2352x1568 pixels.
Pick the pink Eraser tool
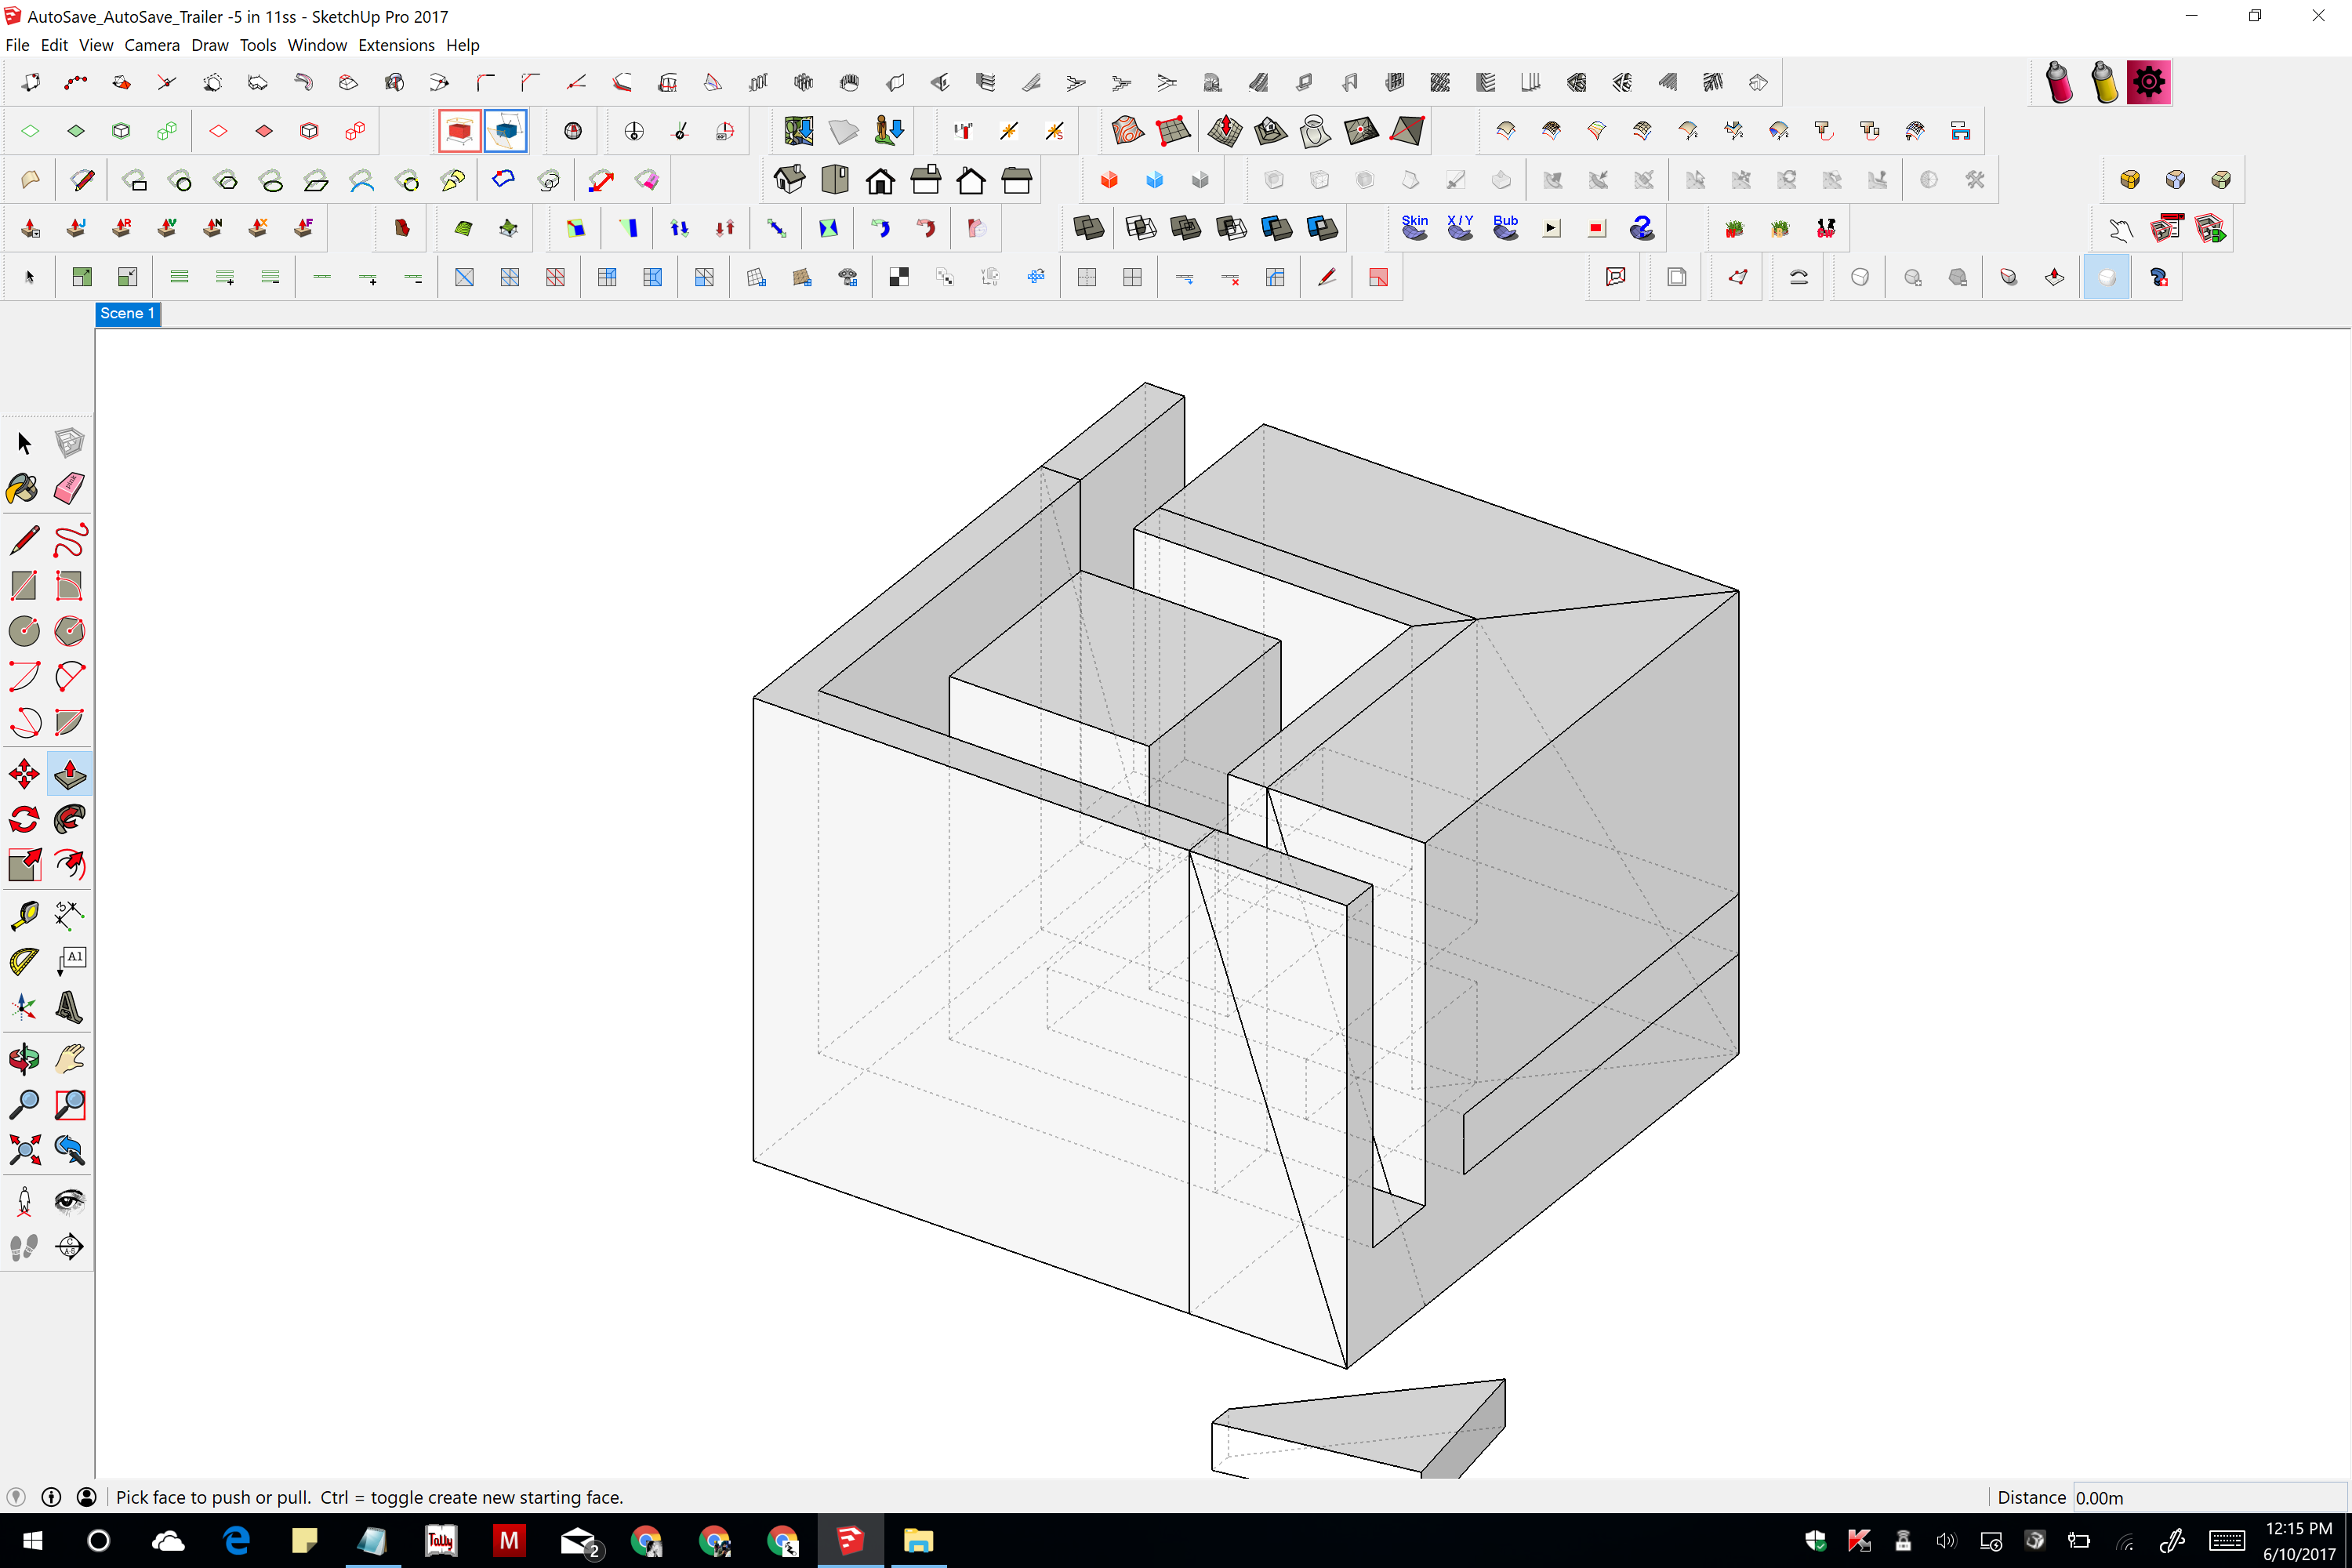click(x=69, y=488)
